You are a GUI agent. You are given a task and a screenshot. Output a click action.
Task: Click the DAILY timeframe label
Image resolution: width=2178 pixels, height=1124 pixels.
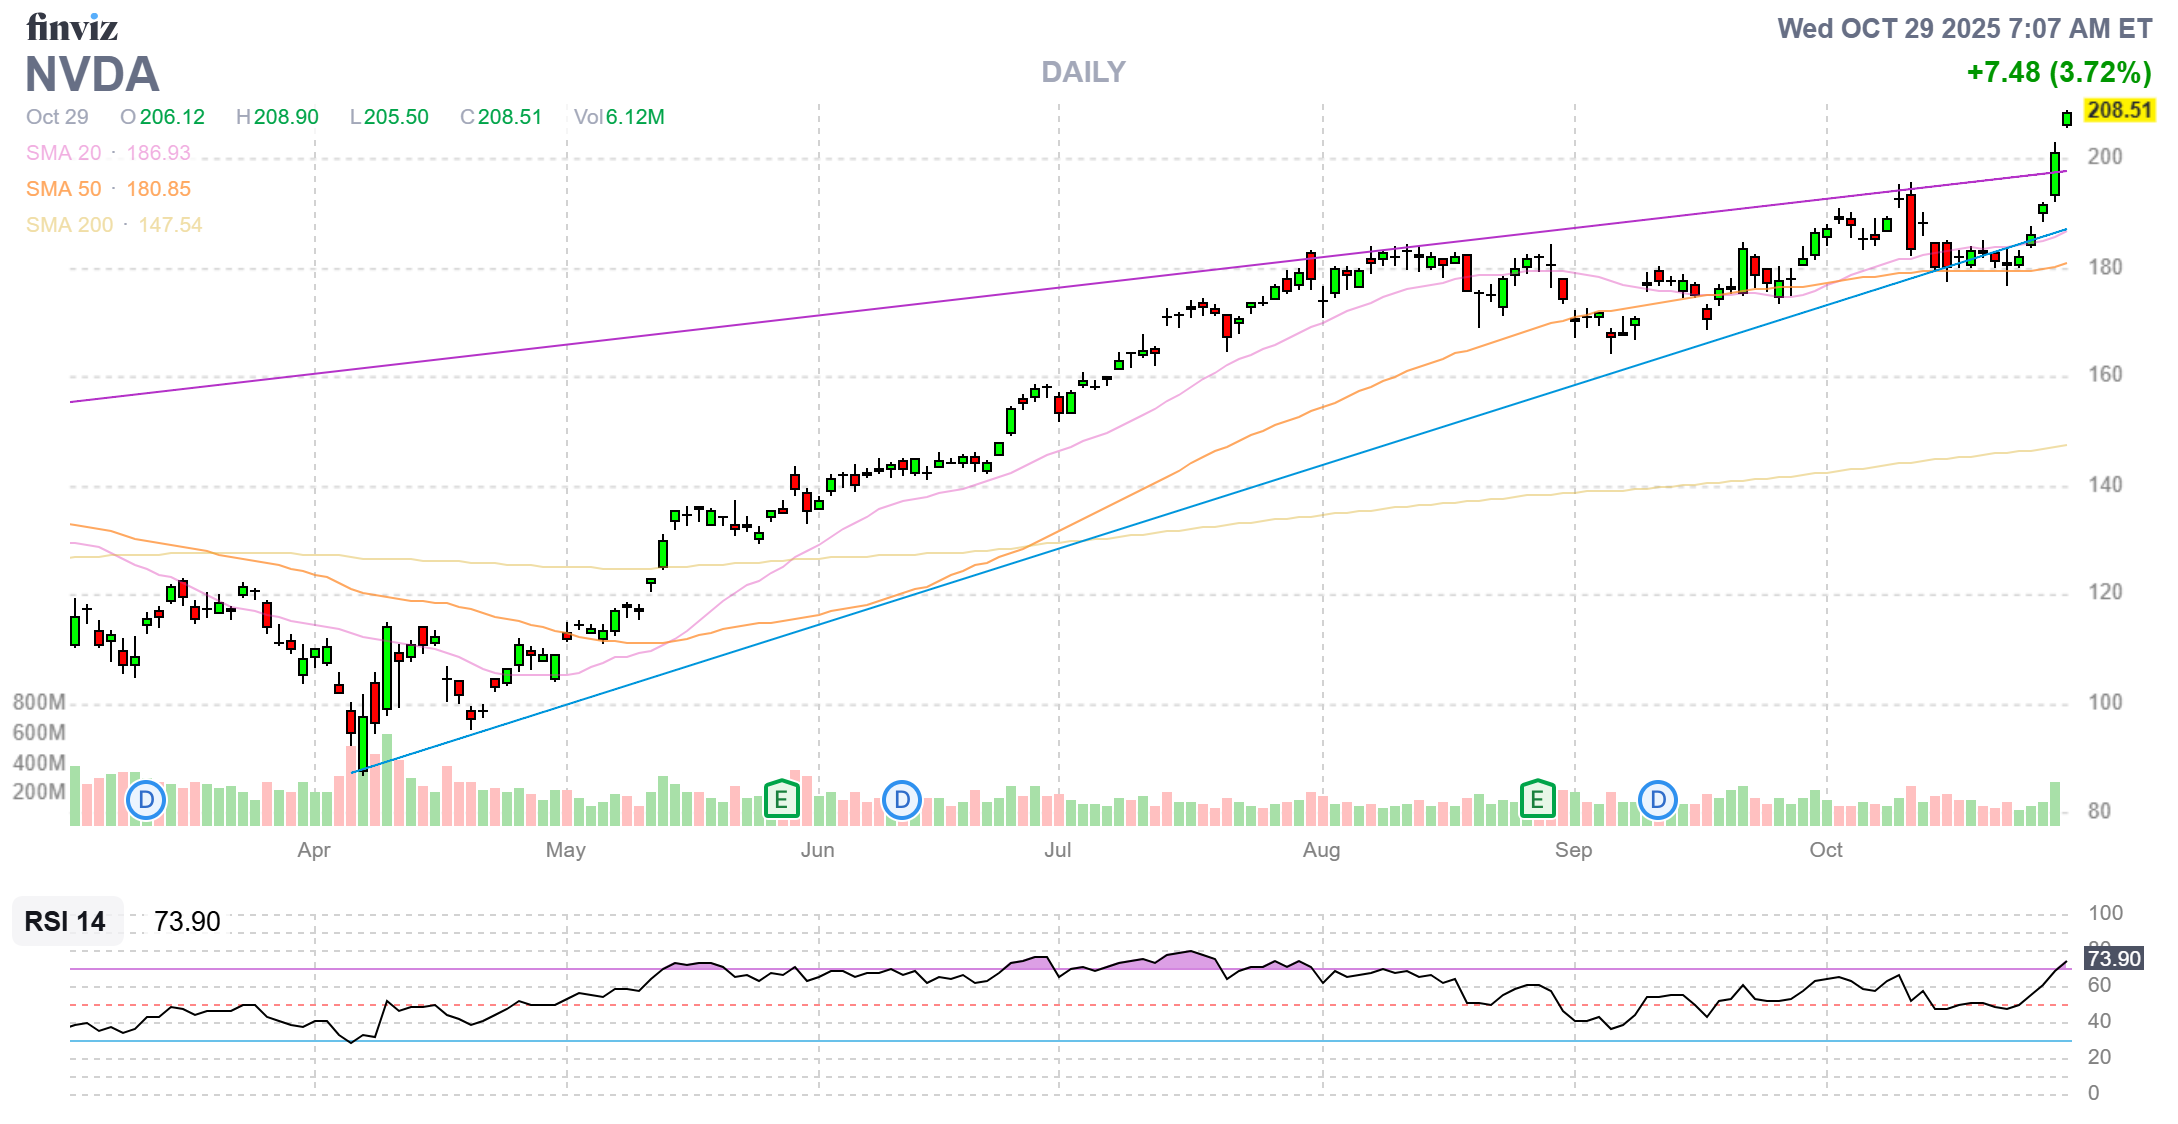(x=1083, y=72)
